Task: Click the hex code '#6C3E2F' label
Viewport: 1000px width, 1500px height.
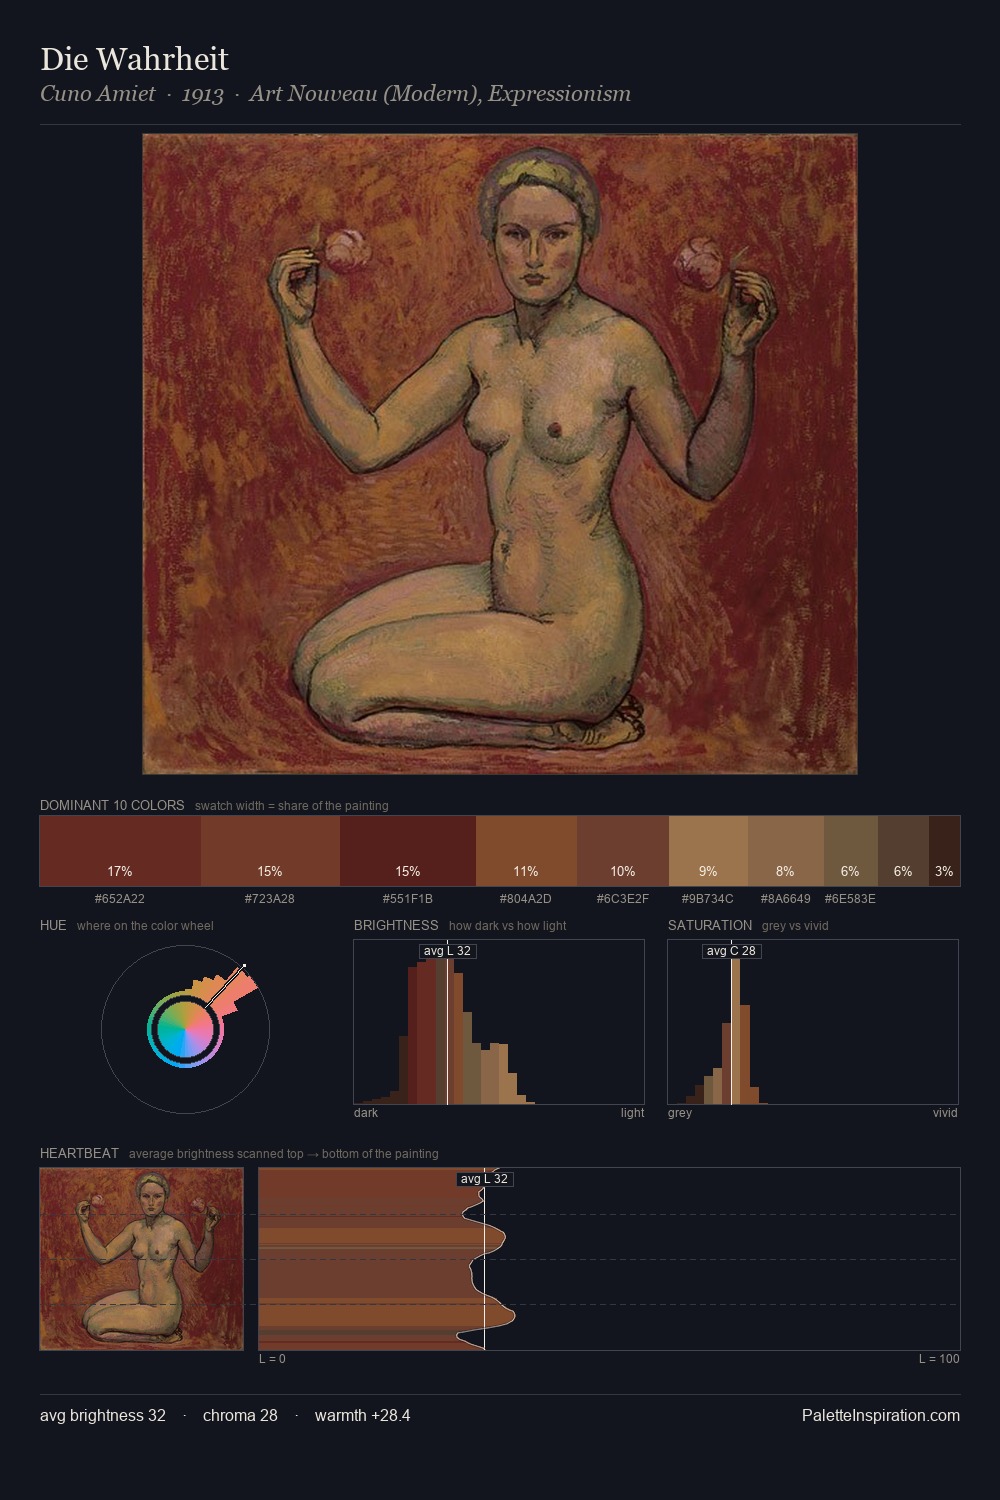Action: 623,899
